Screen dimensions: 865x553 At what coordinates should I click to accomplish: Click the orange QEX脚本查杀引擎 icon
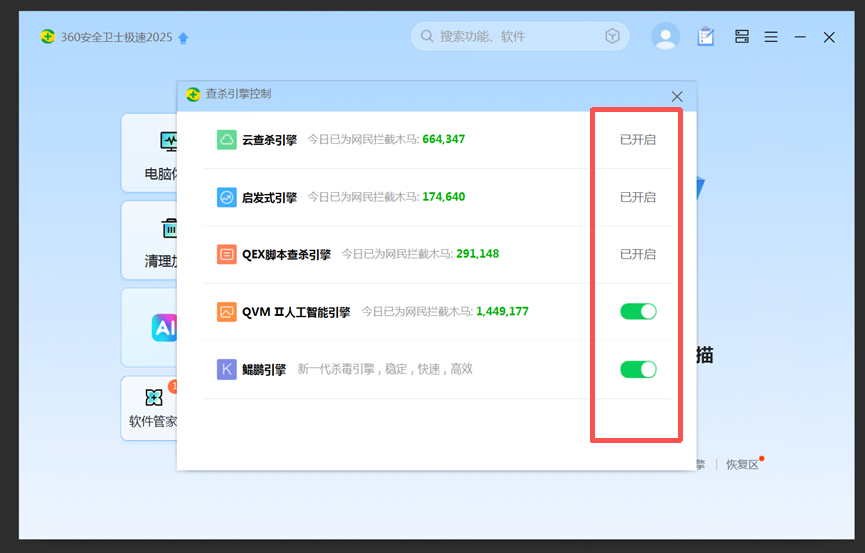pyautogui.click(x=227, y=254)
